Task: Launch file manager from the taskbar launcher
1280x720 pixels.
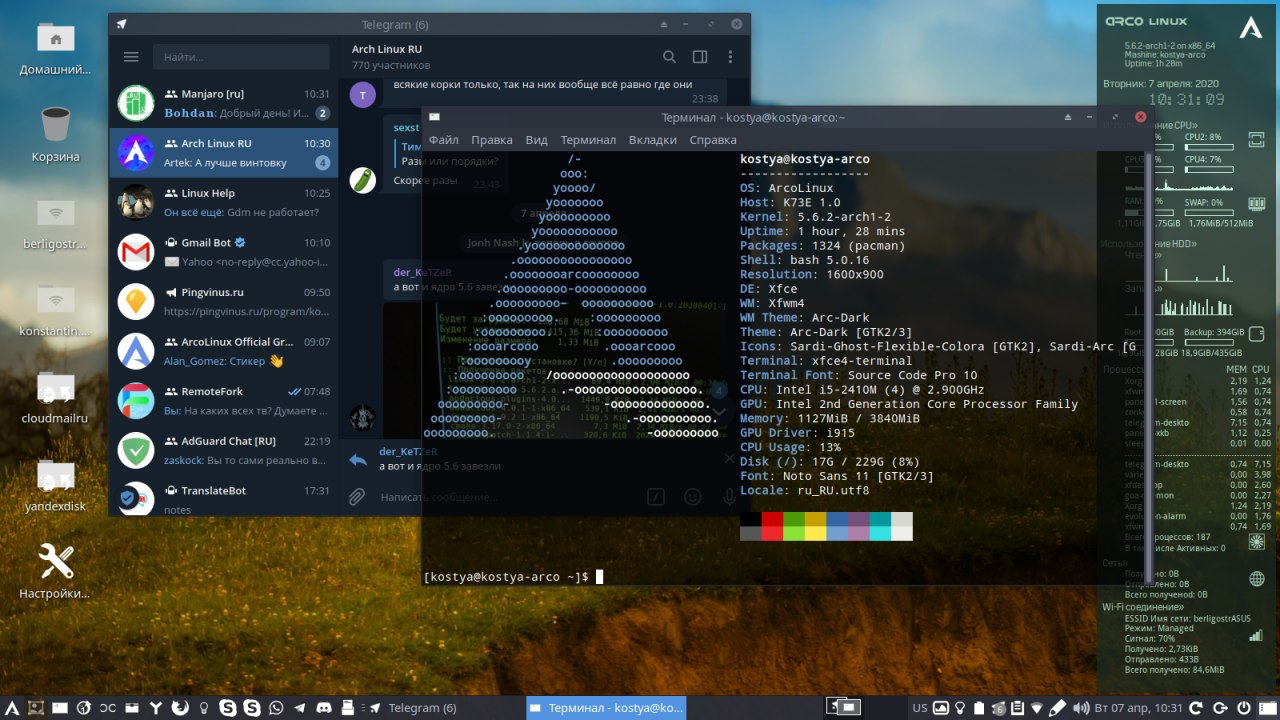Action: pyautogui.click(x=131, y=708)
